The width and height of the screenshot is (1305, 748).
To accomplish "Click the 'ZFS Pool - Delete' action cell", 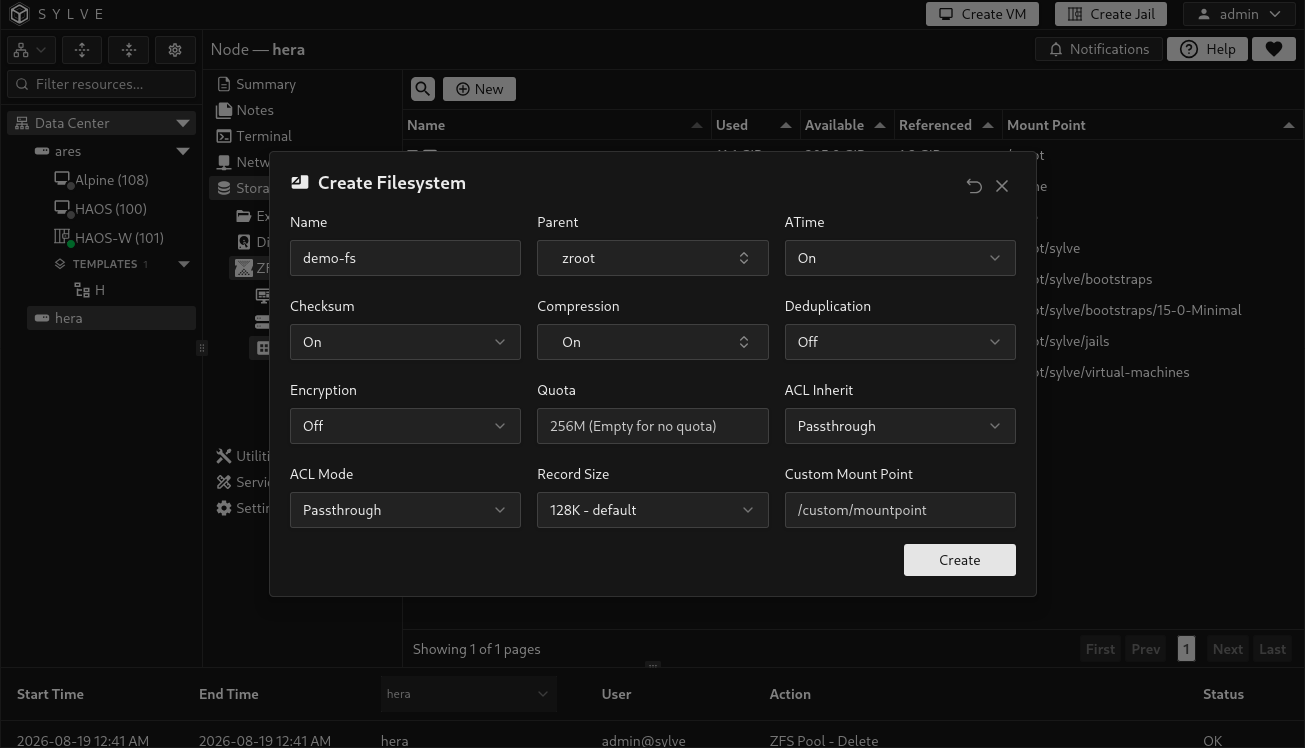I will [x=824, y=741].
